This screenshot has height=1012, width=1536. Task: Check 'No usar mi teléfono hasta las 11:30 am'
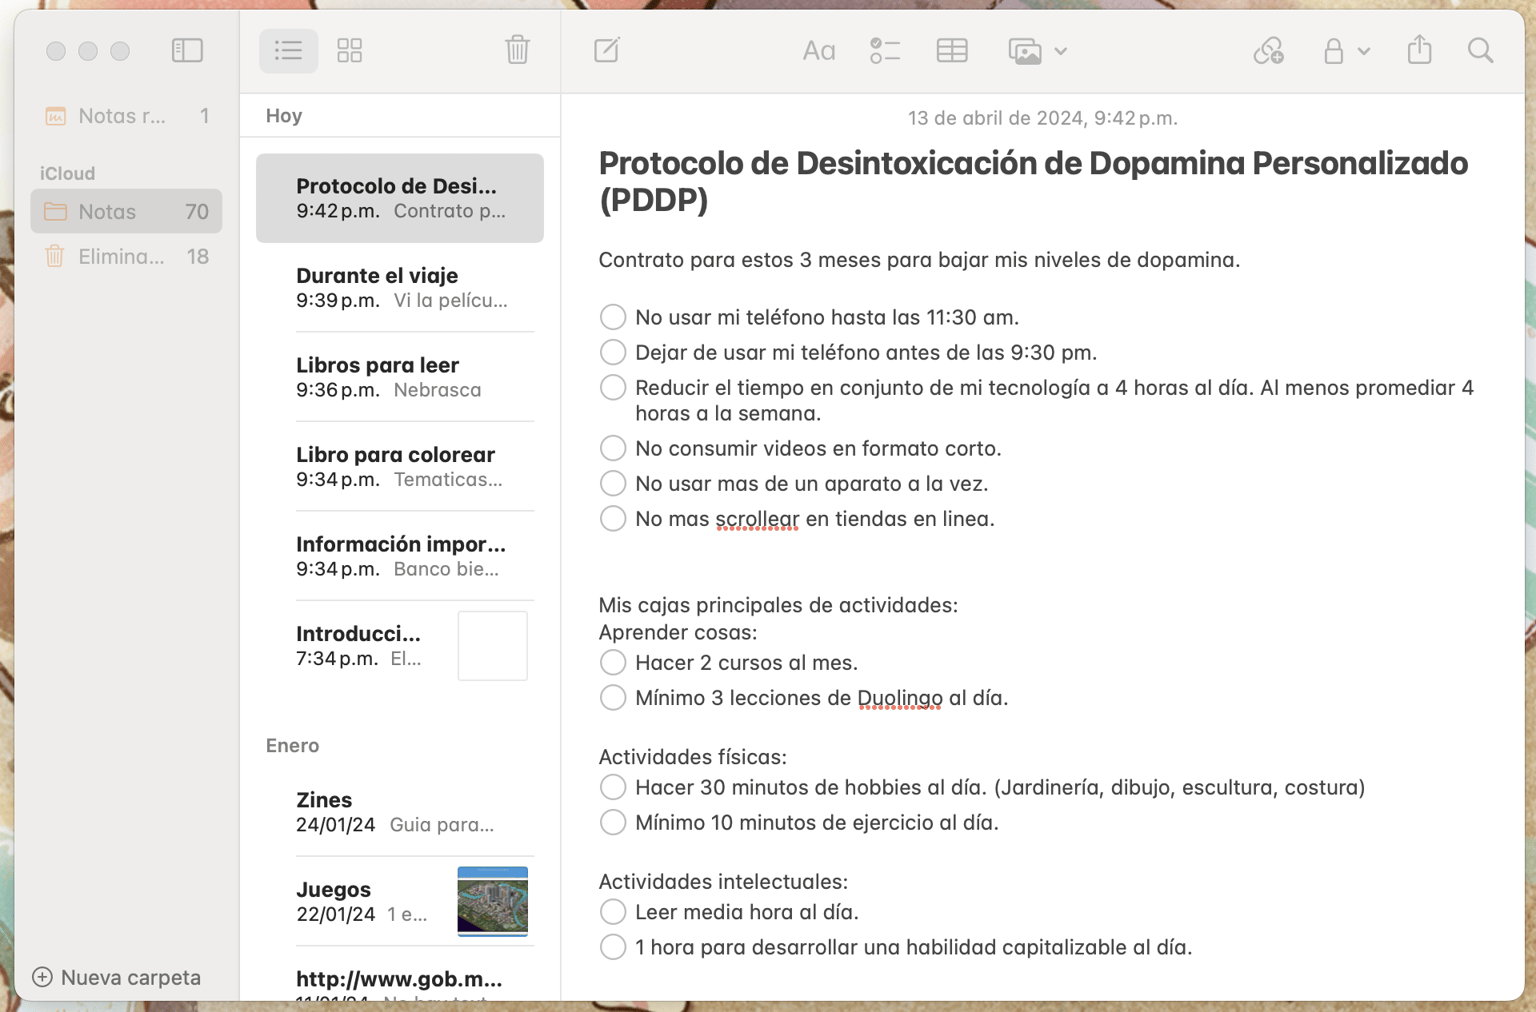point(613,317)
